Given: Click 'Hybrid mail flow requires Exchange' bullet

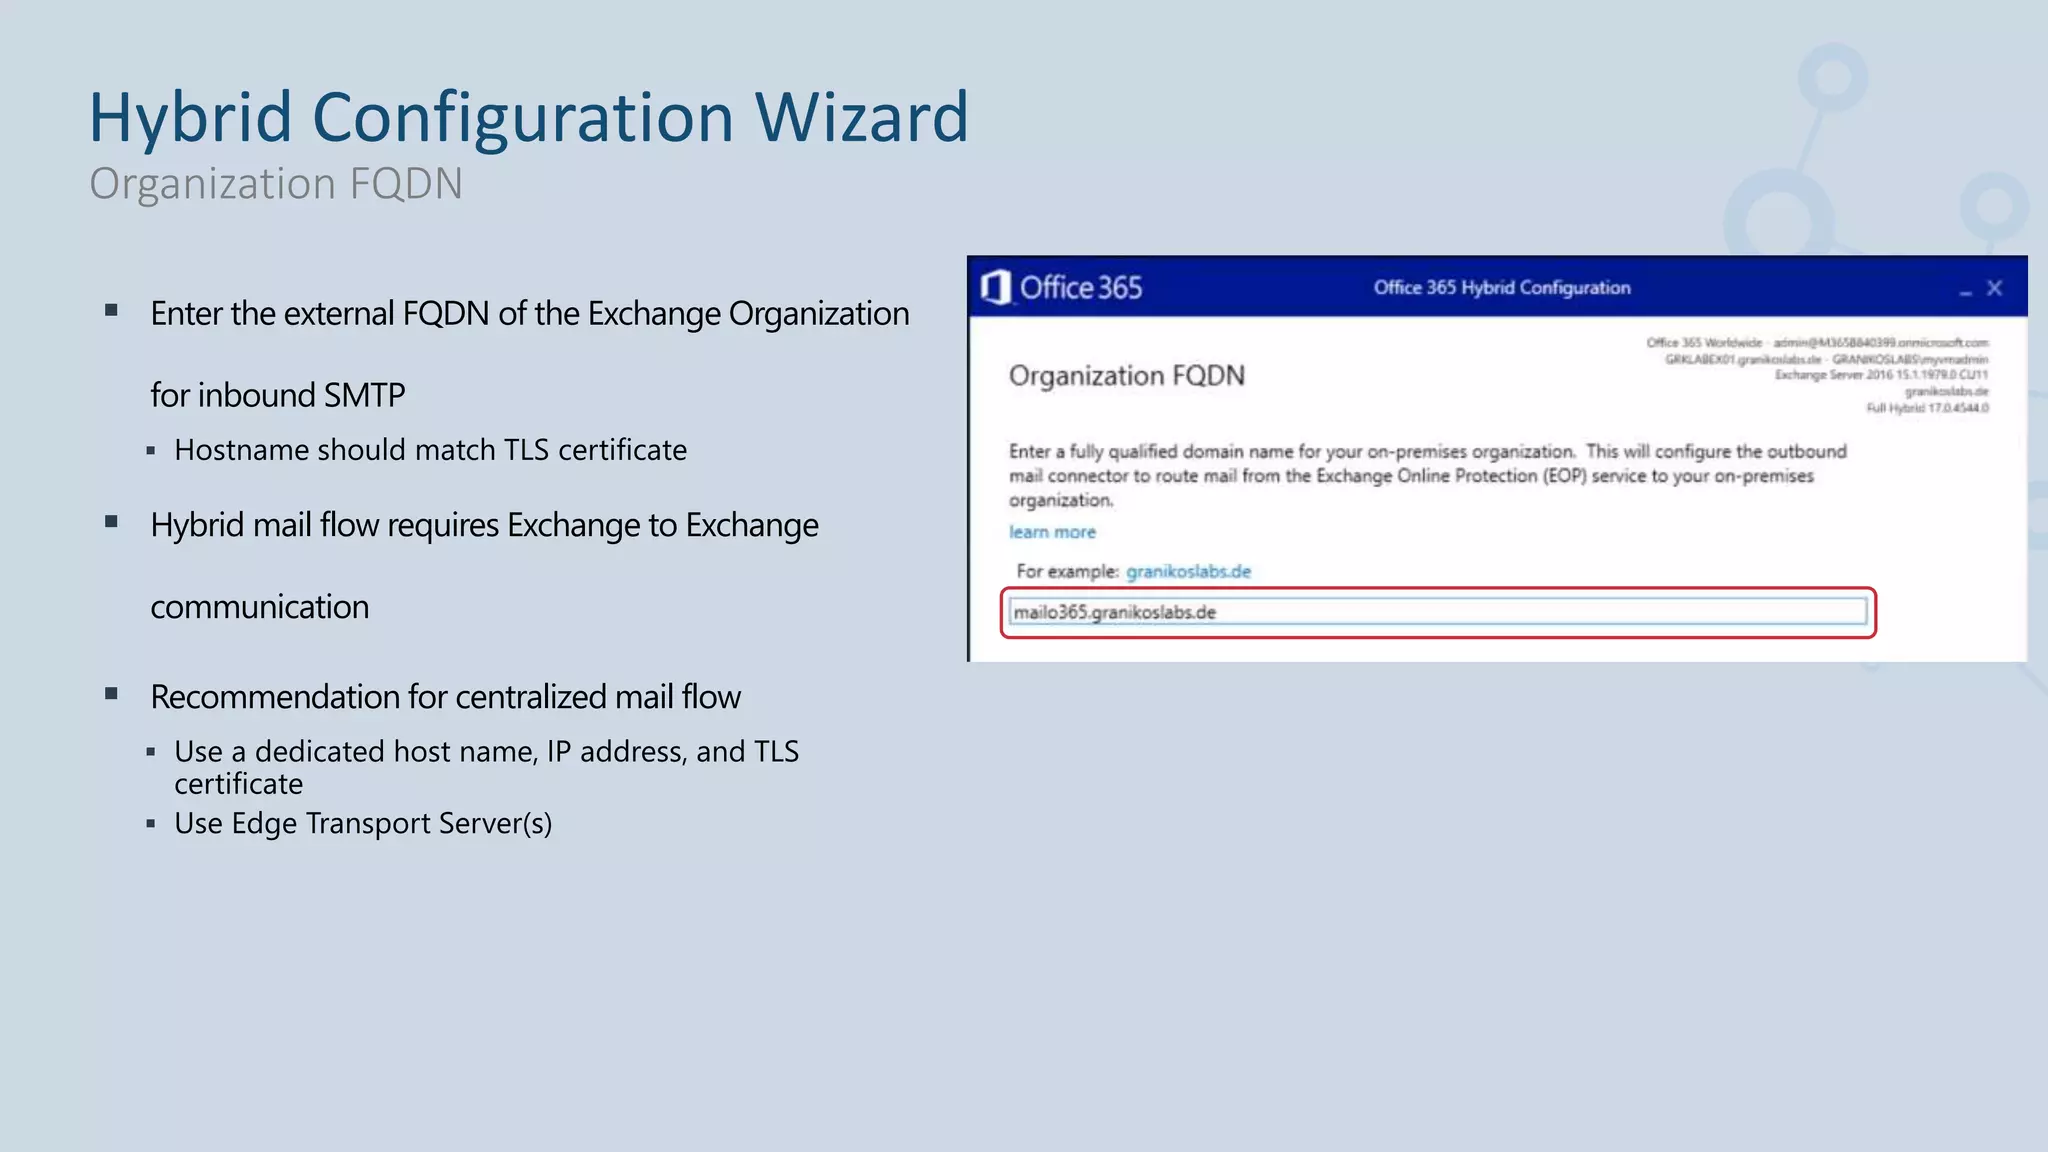Looking at the screenshot, I should (x=484, y=566).
